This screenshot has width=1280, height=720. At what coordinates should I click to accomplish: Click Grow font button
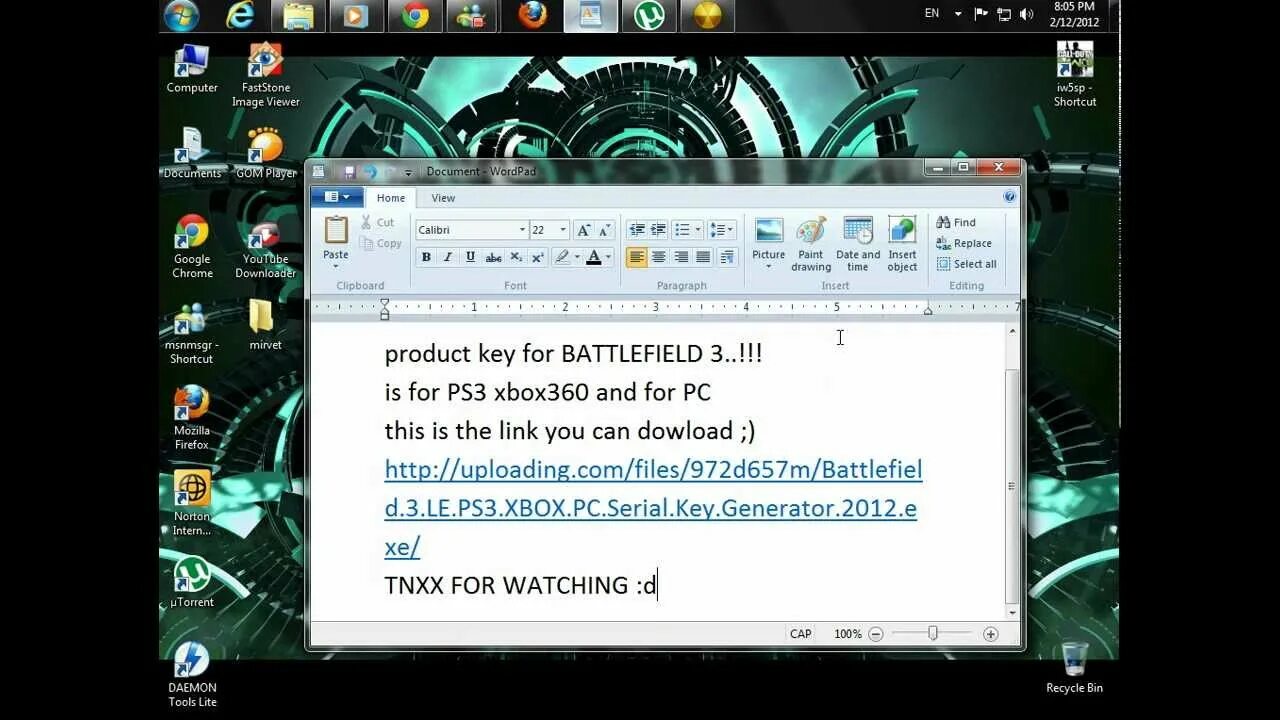[x=584, y=230]
